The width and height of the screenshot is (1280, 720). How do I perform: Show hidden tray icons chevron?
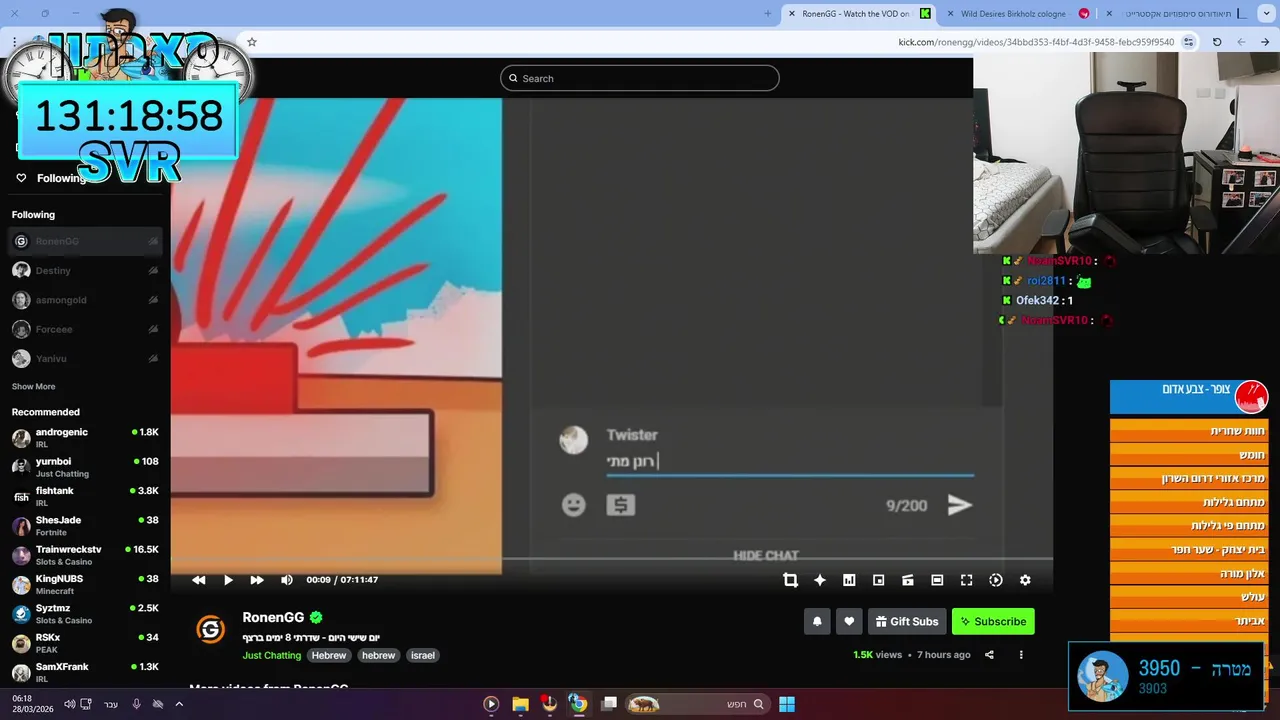point(179,704)
